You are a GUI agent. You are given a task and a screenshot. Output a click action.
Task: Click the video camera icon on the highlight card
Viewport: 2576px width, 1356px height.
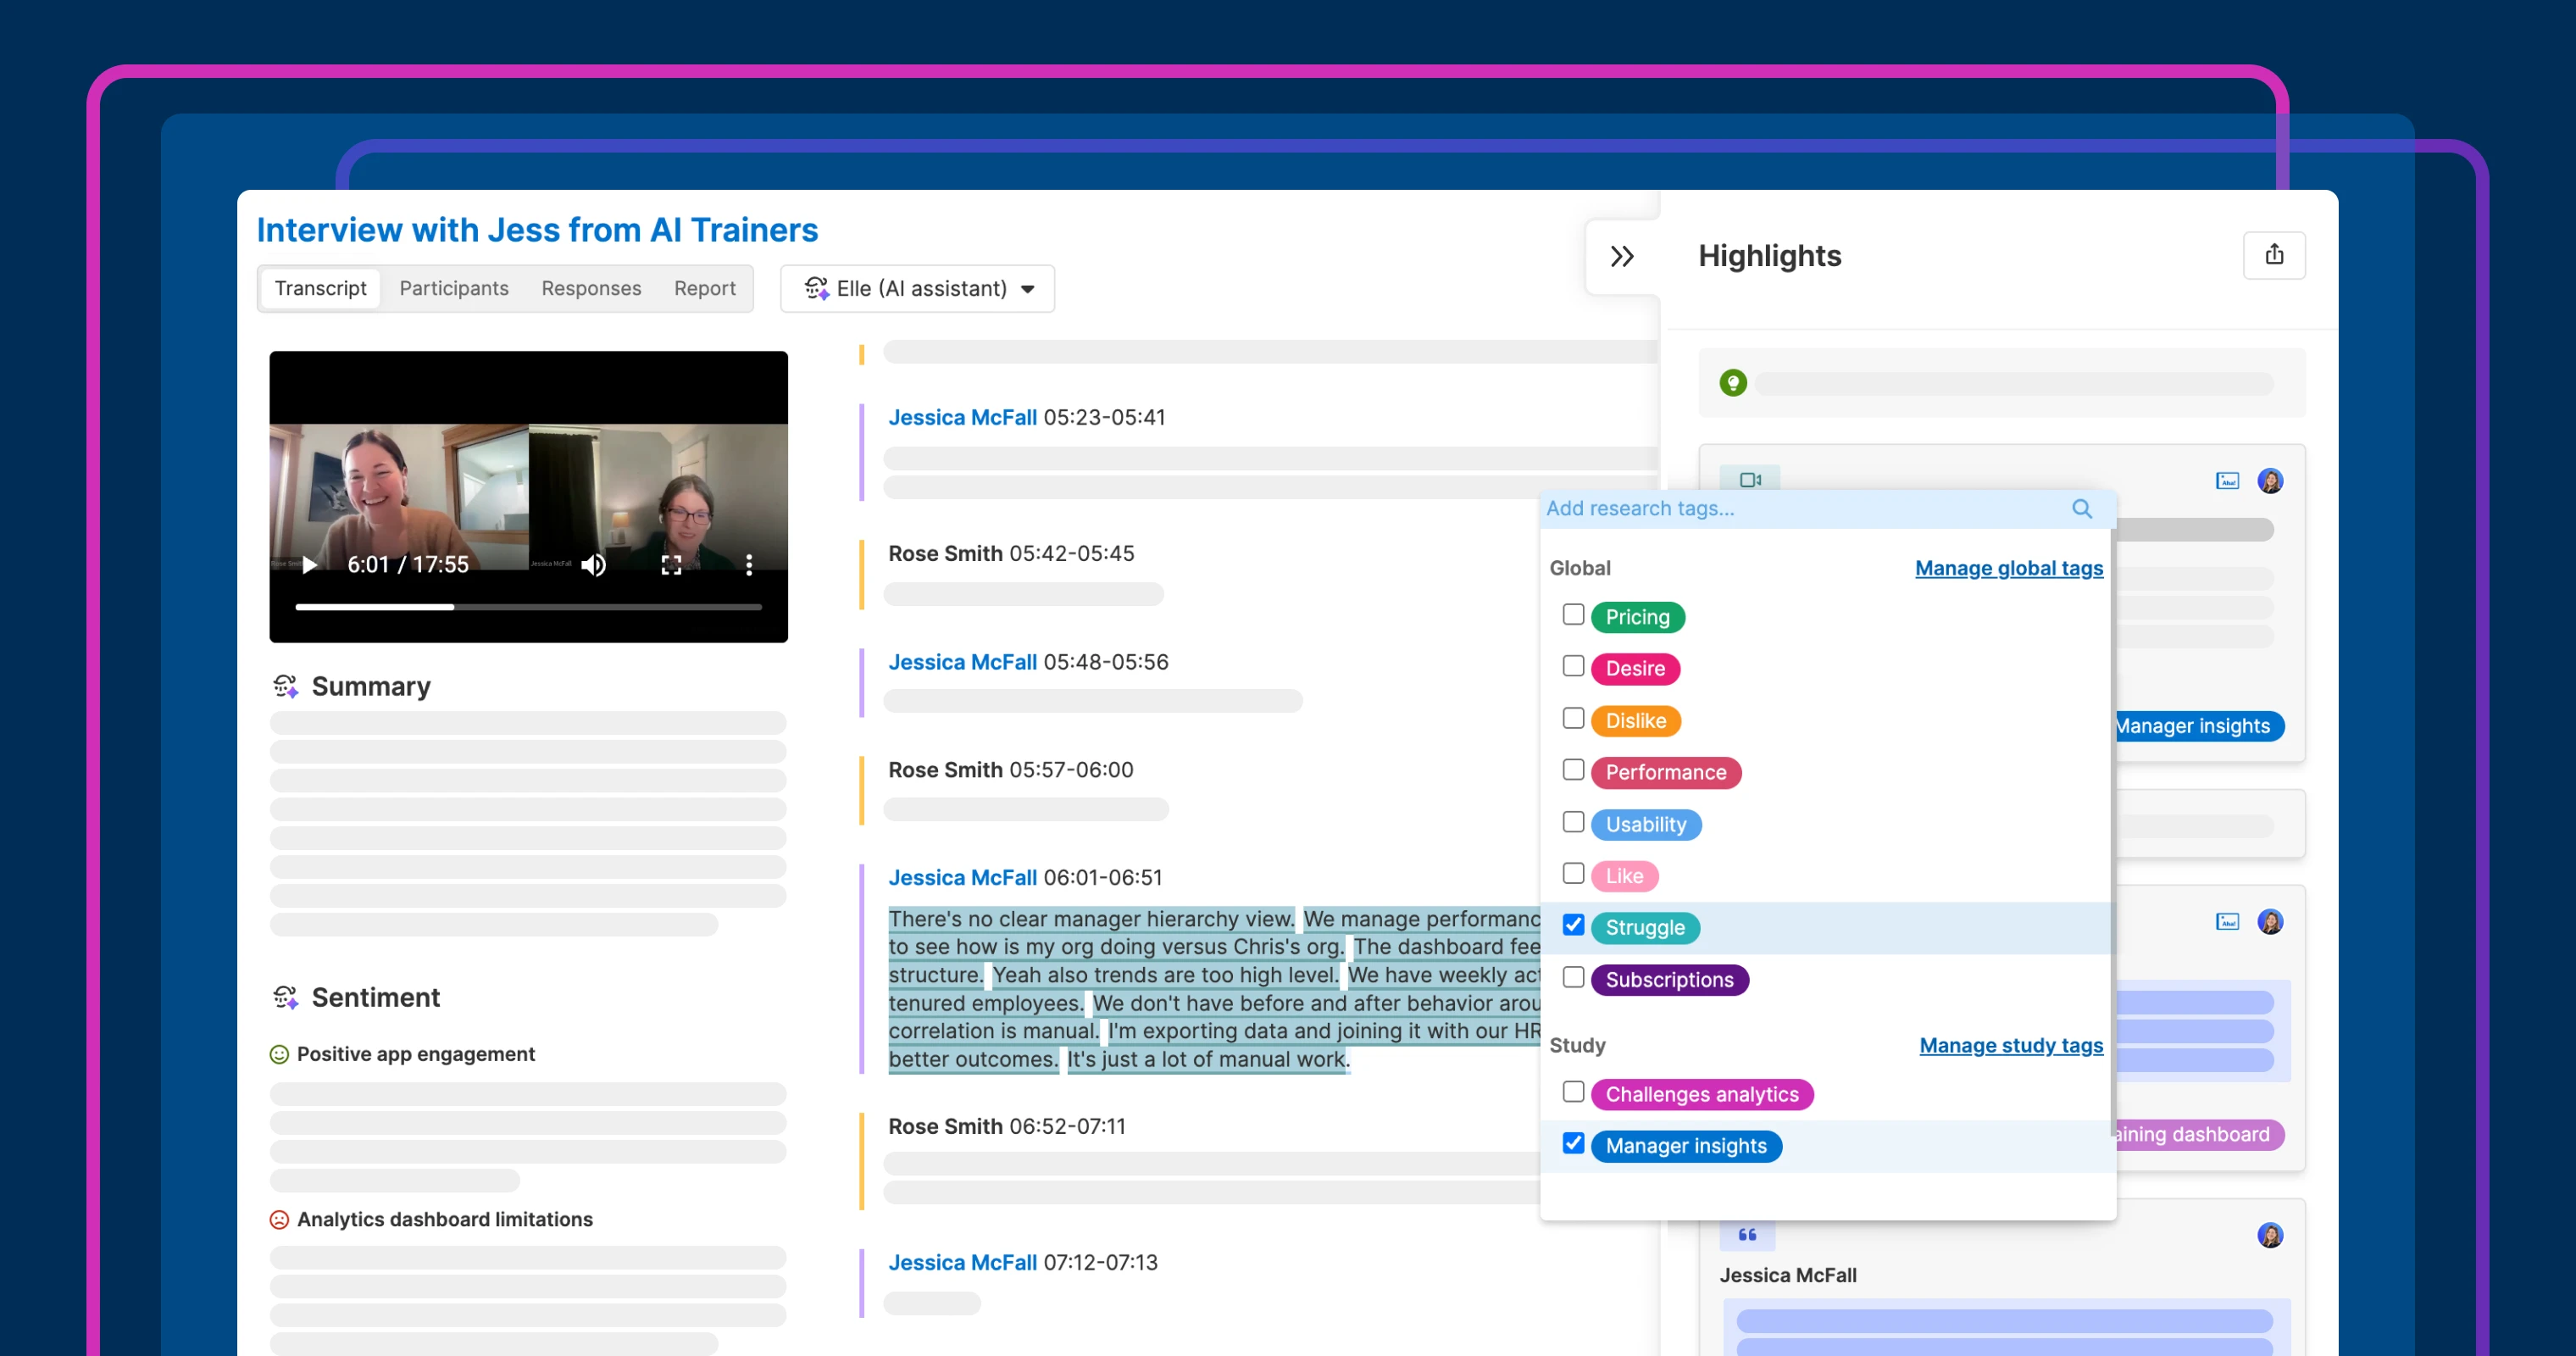click(1751, 478)
